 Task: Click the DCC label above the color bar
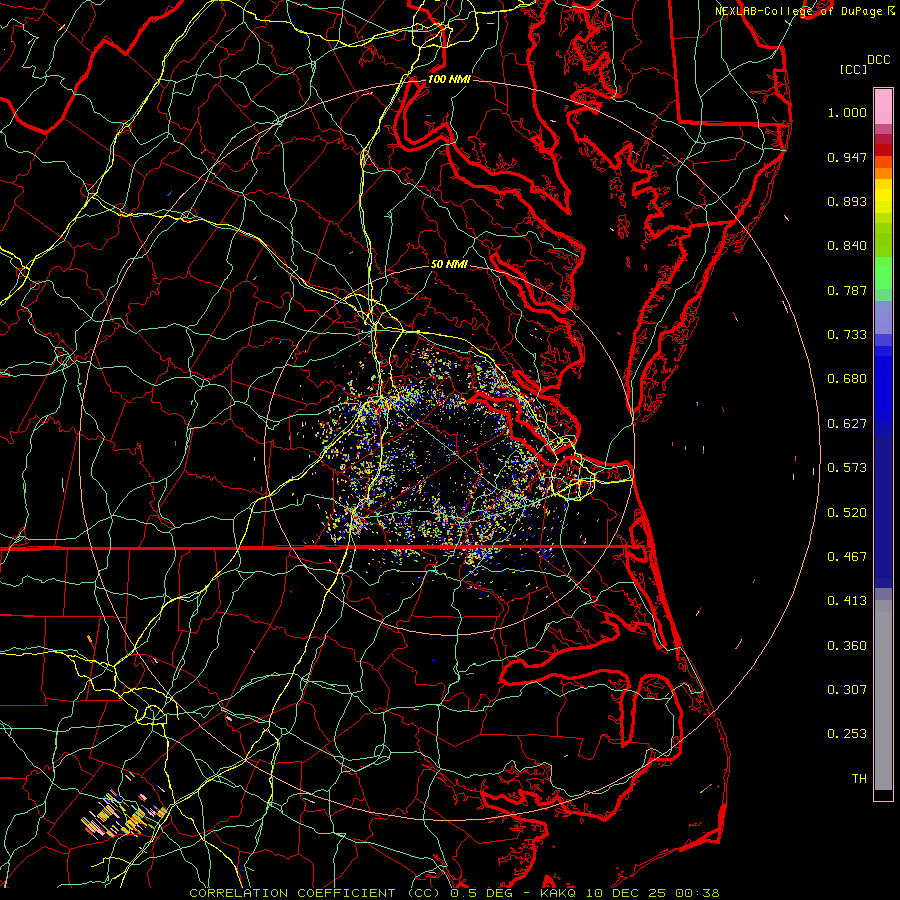point(879,60)
